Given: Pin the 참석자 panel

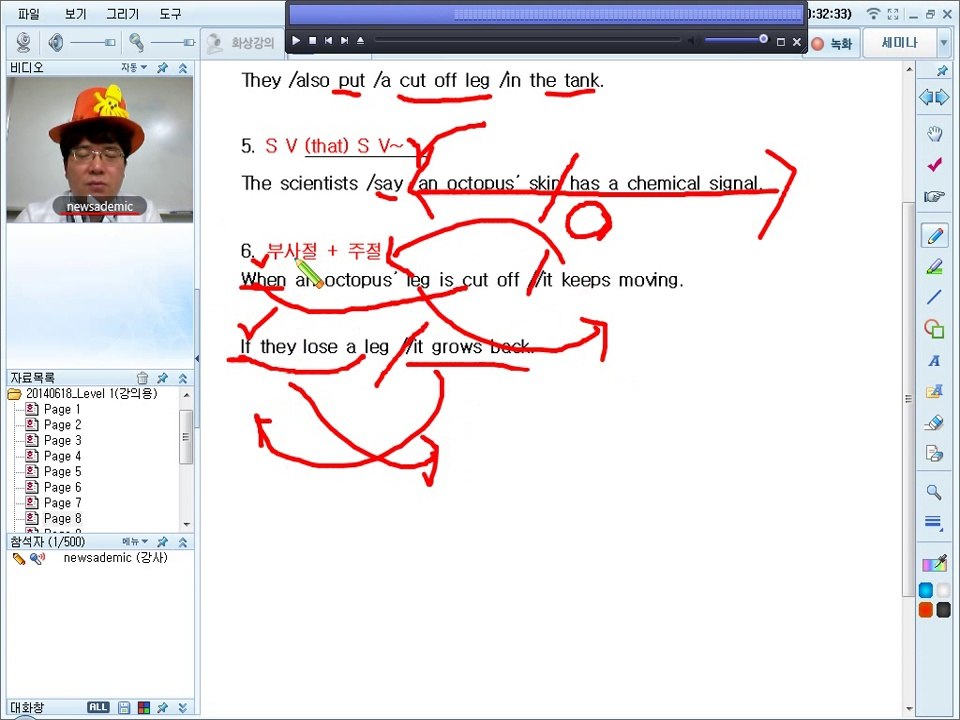Looking at the screenshot, I should click(x=162, y=542).
